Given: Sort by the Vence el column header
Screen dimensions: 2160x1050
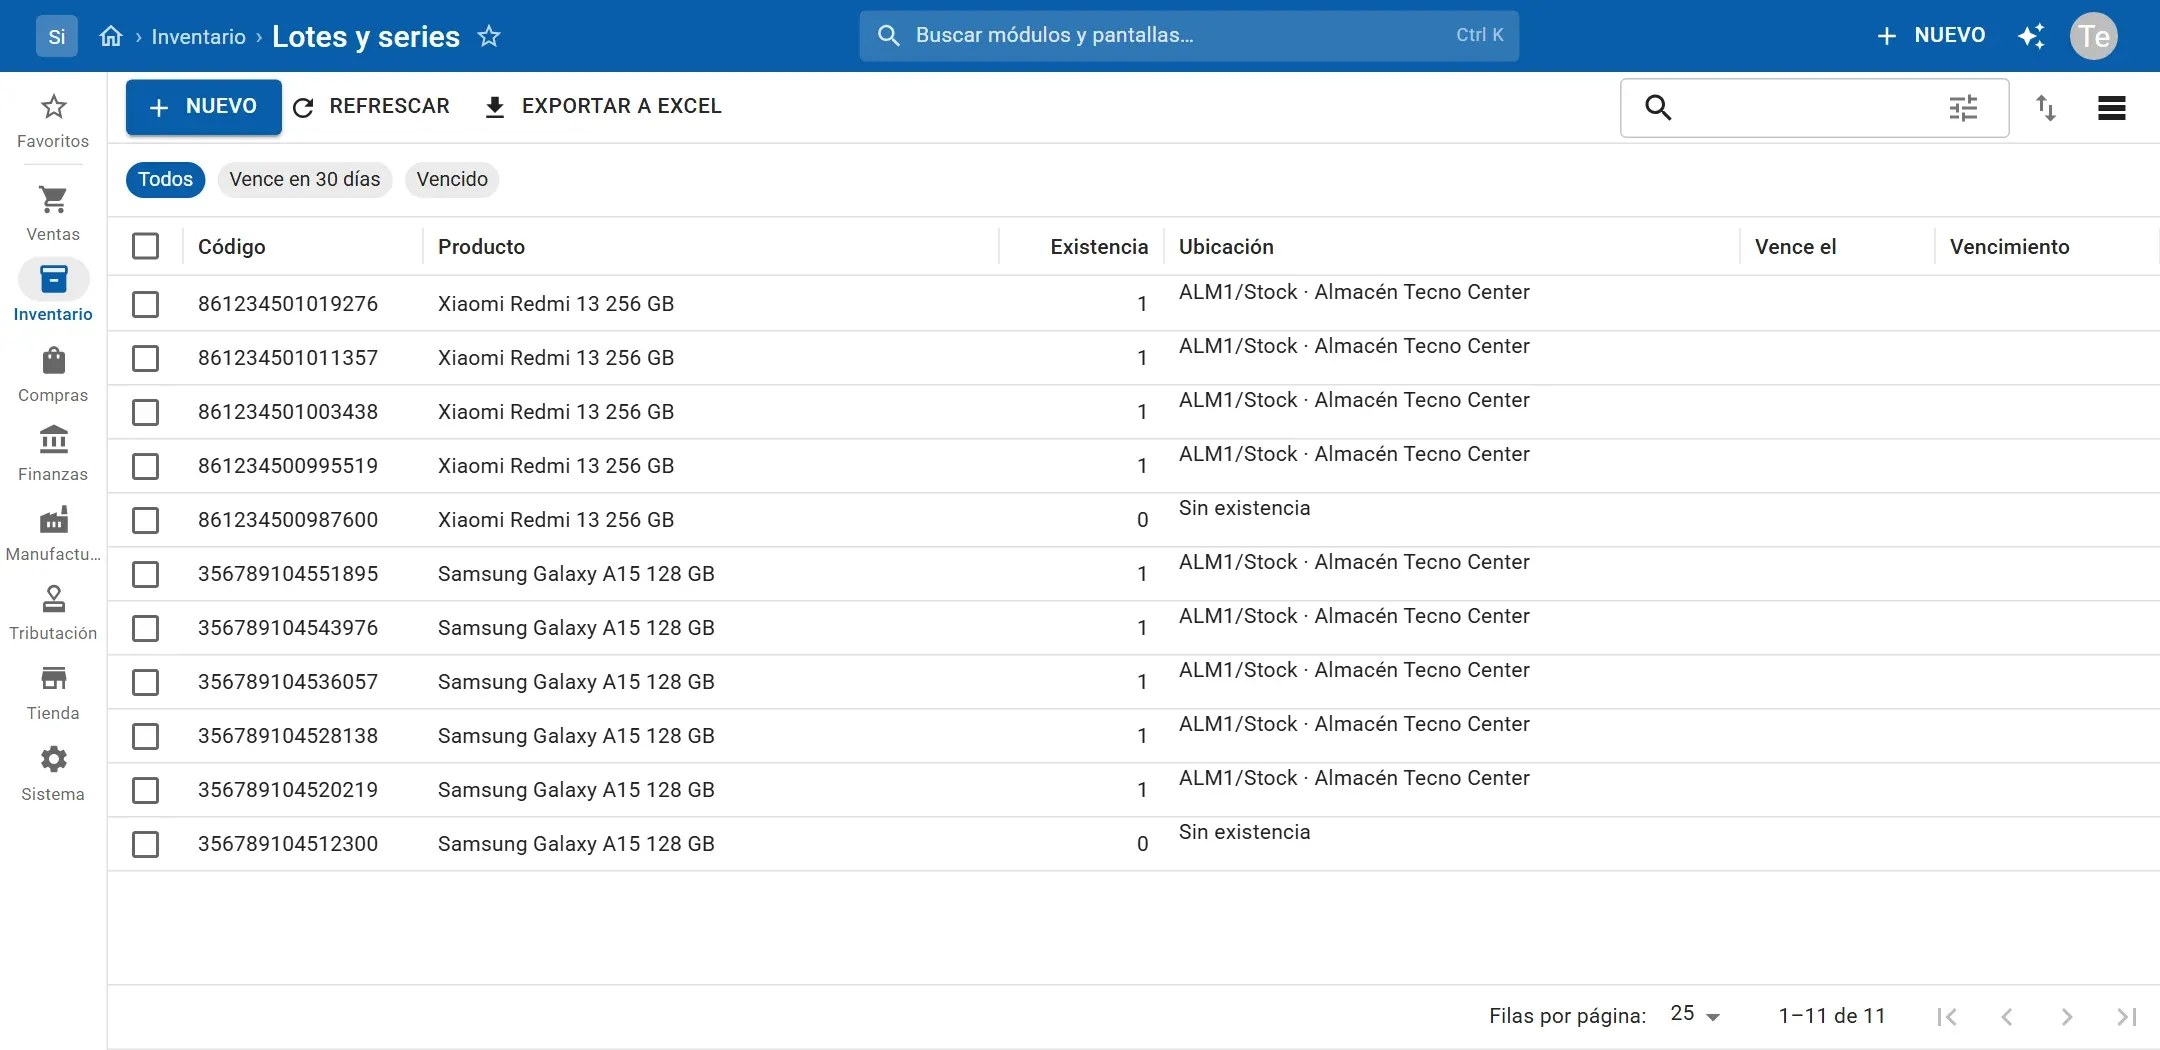Looking at the screenshot, I should [1795, 247].
